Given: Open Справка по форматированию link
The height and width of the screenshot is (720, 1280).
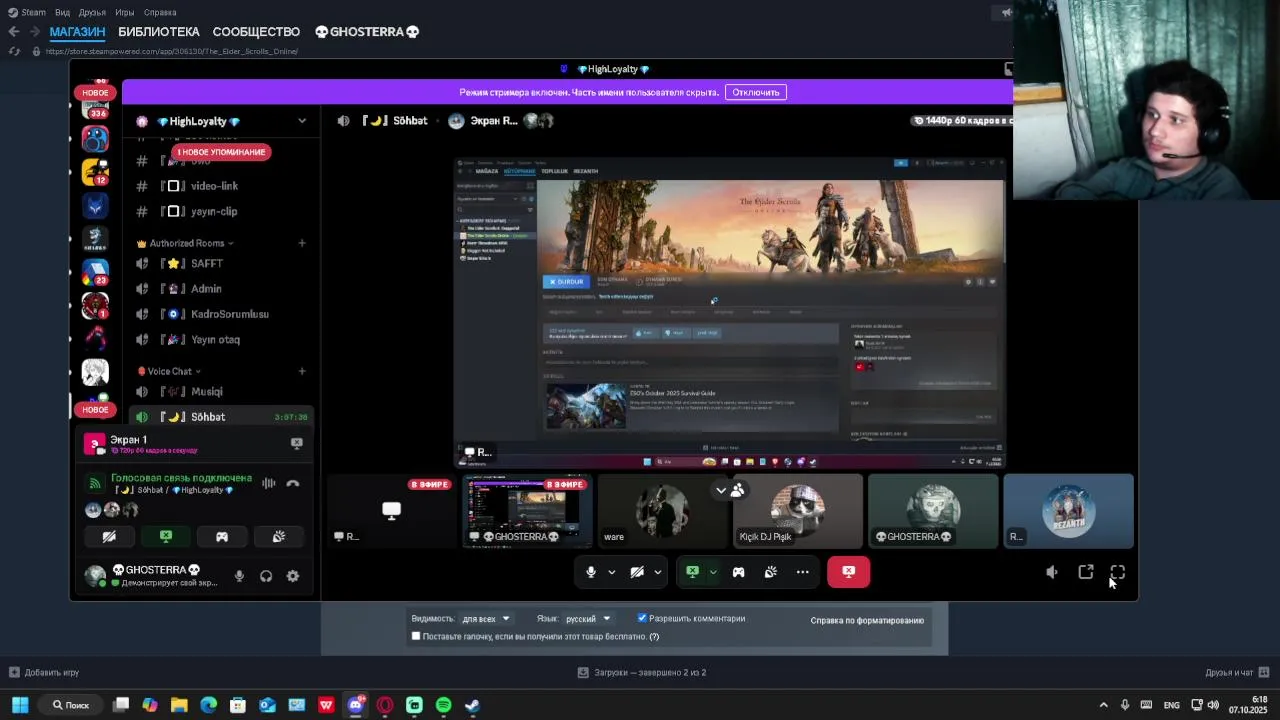Looking at the screenshot, I should pyautogui.click(x=867, y=620).
